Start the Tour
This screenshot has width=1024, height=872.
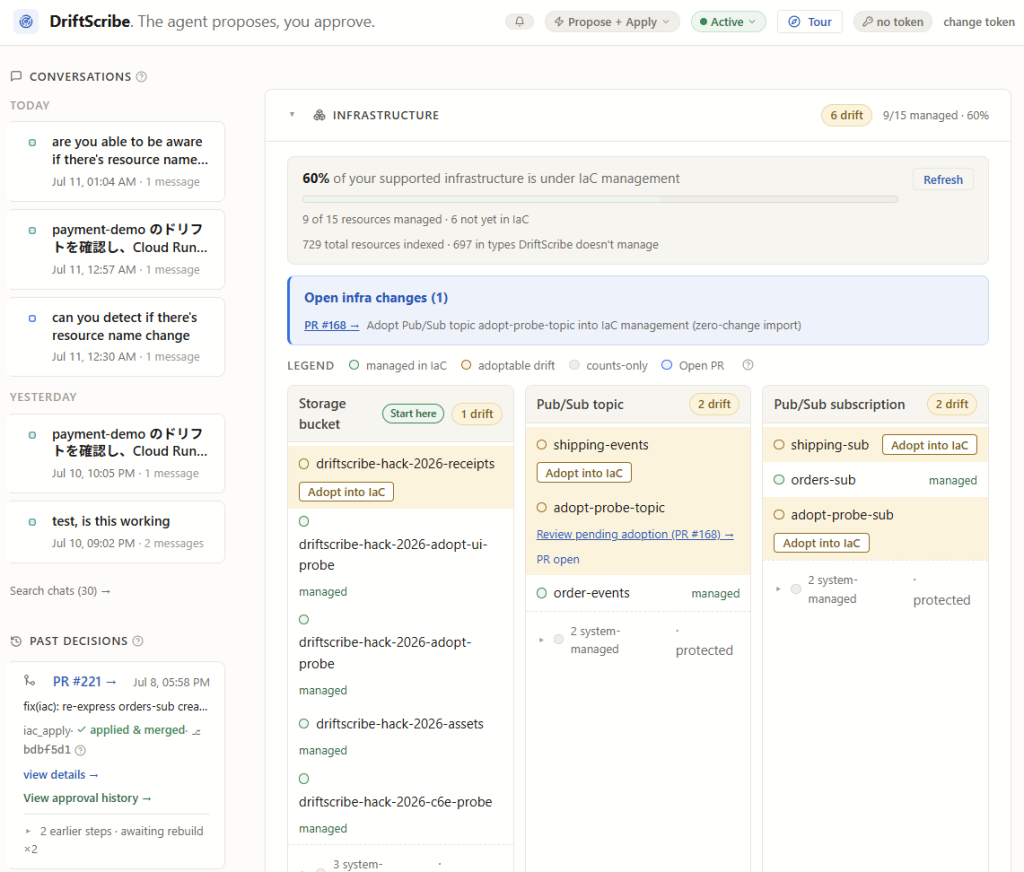pos(810,22)
